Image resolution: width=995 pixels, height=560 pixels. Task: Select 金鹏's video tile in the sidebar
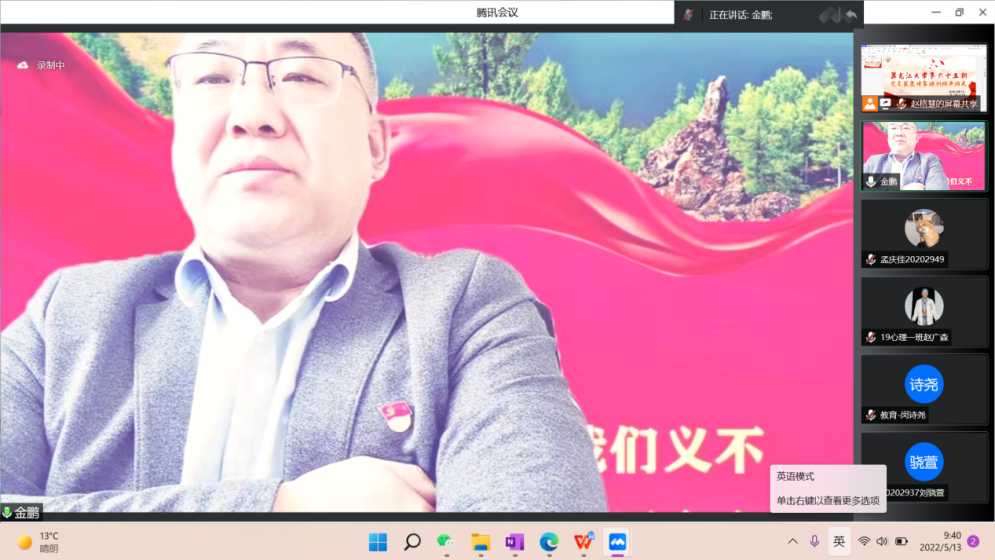pos(923,155)
